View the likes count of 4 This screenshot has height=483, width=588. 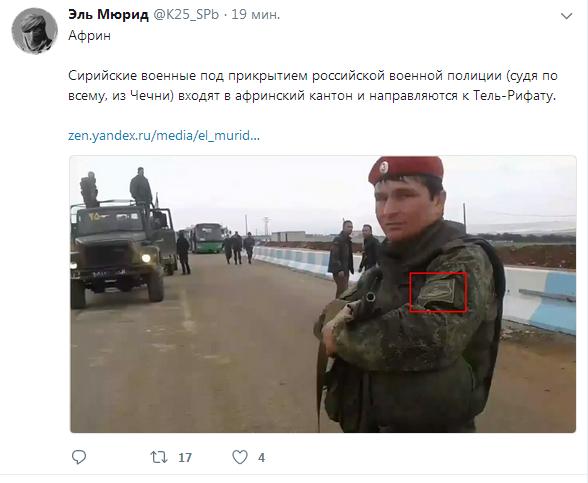261,458
